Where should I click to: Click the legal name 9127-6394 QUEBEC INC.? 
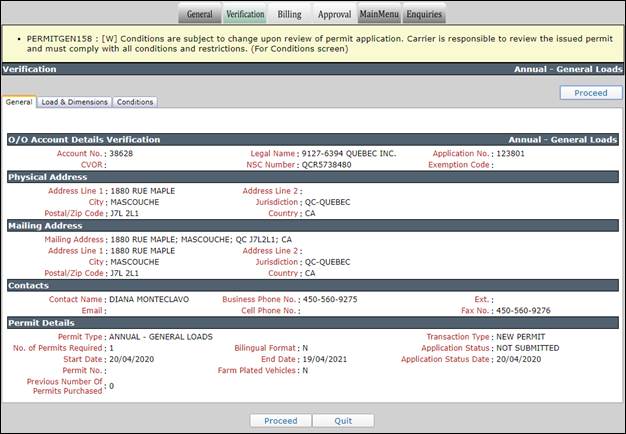coord(349,153)
